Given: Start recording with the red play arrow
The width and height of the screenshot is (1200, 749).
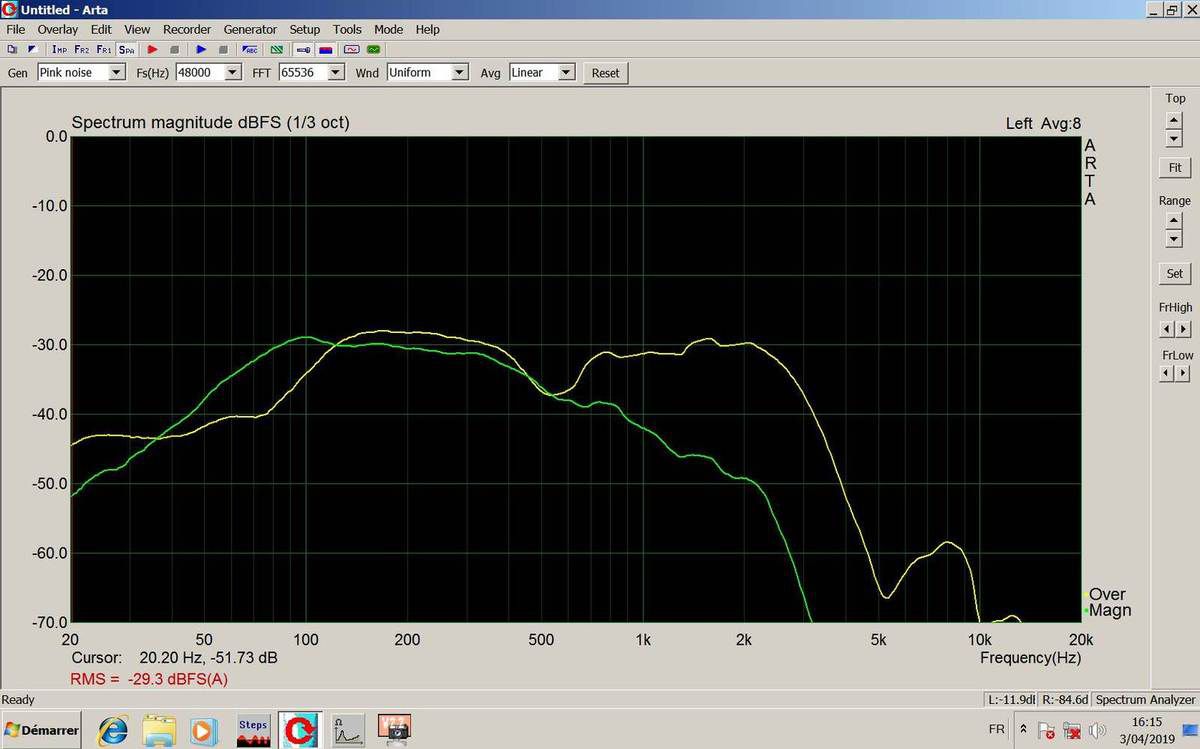Looking at the screenshot, I should click(x=153, y=49).
